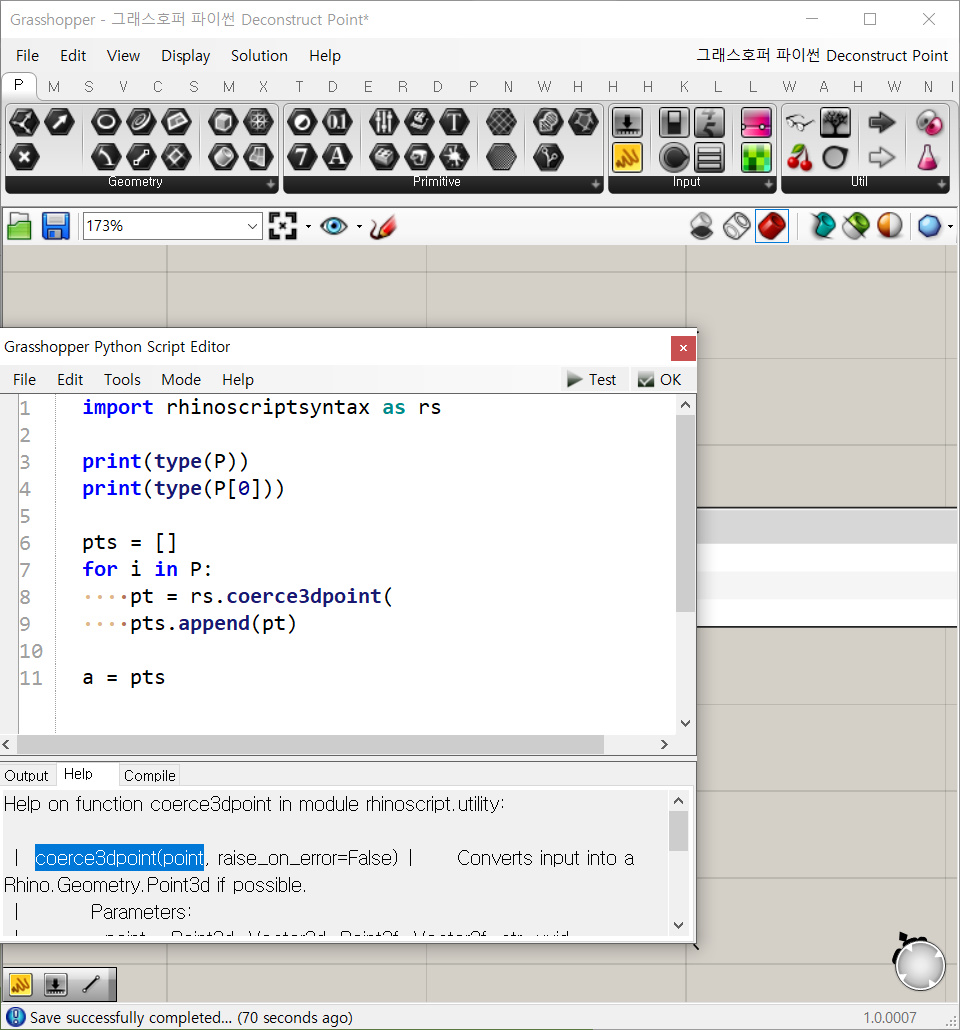This screenshot has height=1030, width=960.
Task: Open named views dropdown beside eye icon
Action: pyautogui.click(x=359, y=227)
